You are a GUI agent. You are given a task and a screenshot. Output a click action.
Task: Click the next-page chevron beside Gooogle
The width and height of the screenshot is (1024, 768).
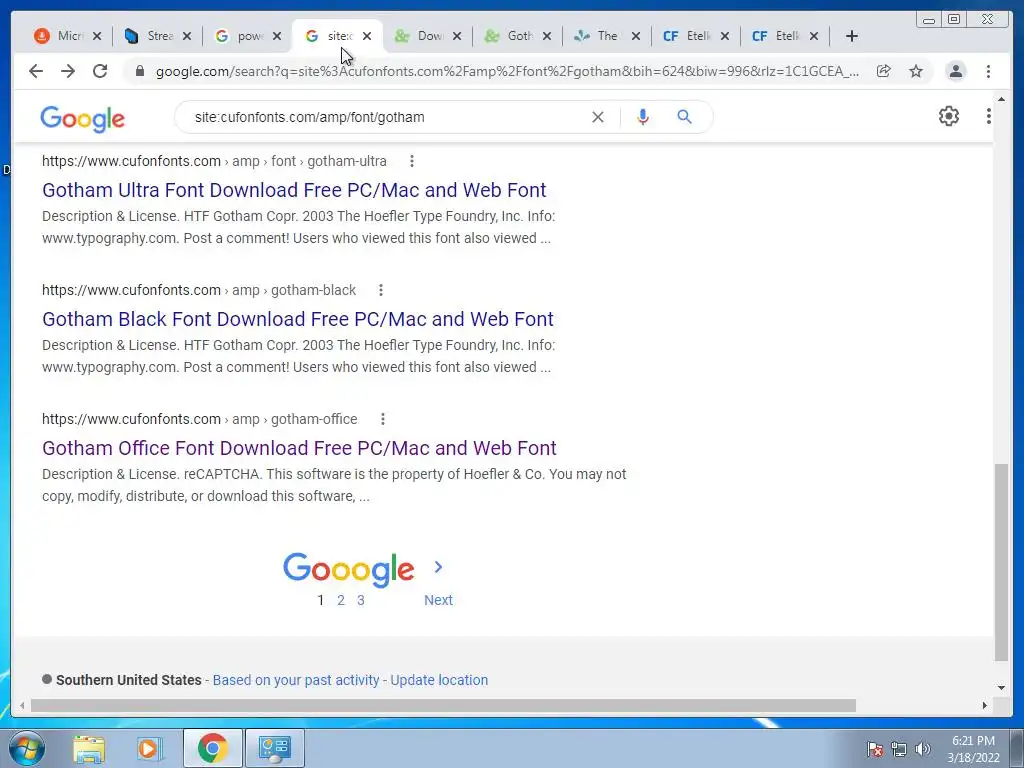[x=438, y=568]
